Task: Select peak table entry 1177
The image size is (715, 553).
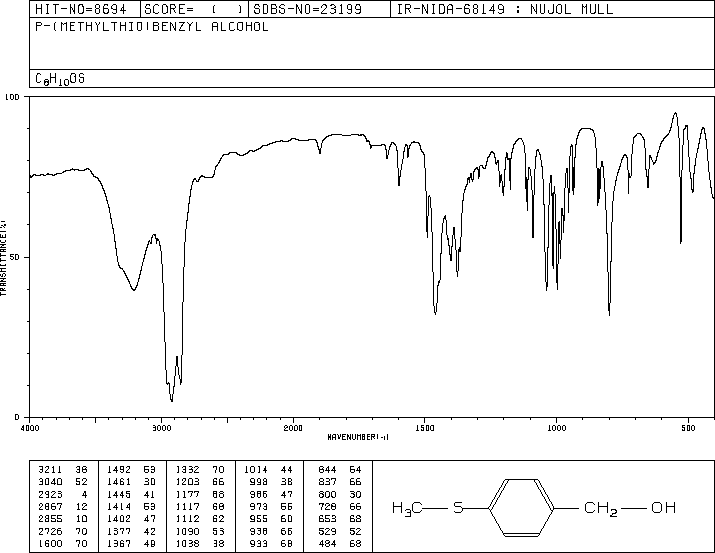Action: (x=187, y=494)
